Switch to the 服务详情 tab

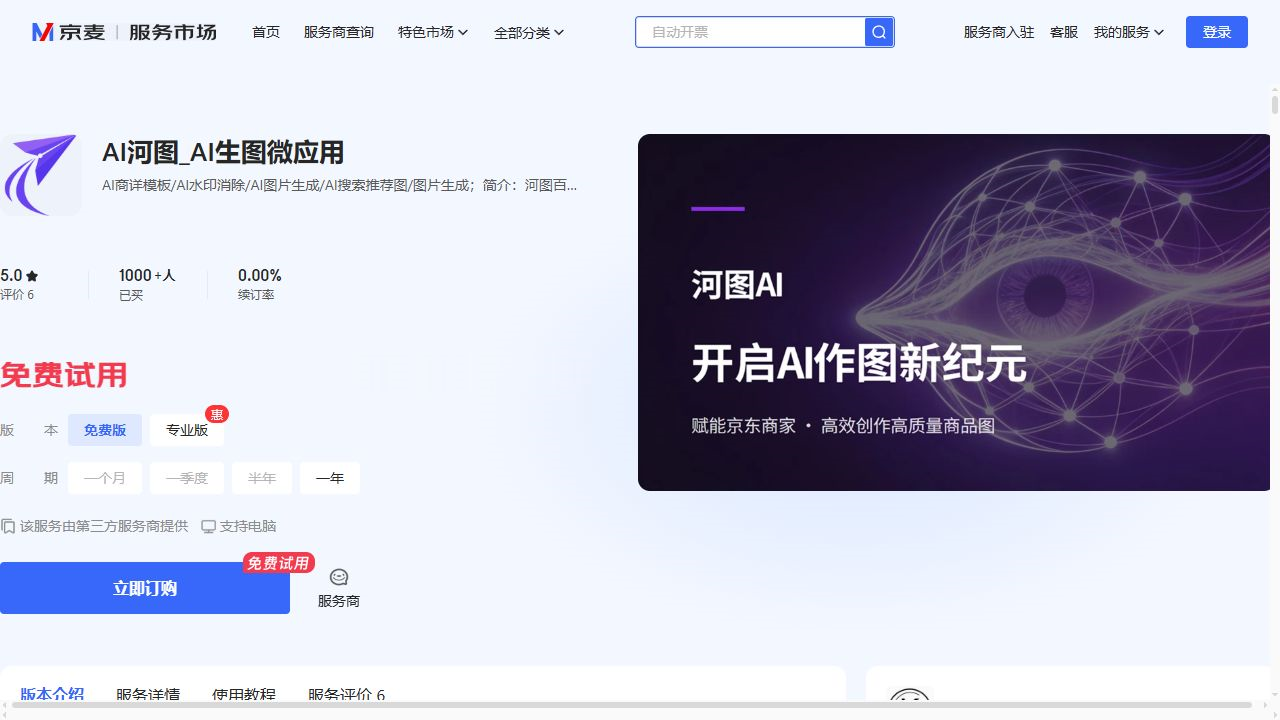point(148,694)
